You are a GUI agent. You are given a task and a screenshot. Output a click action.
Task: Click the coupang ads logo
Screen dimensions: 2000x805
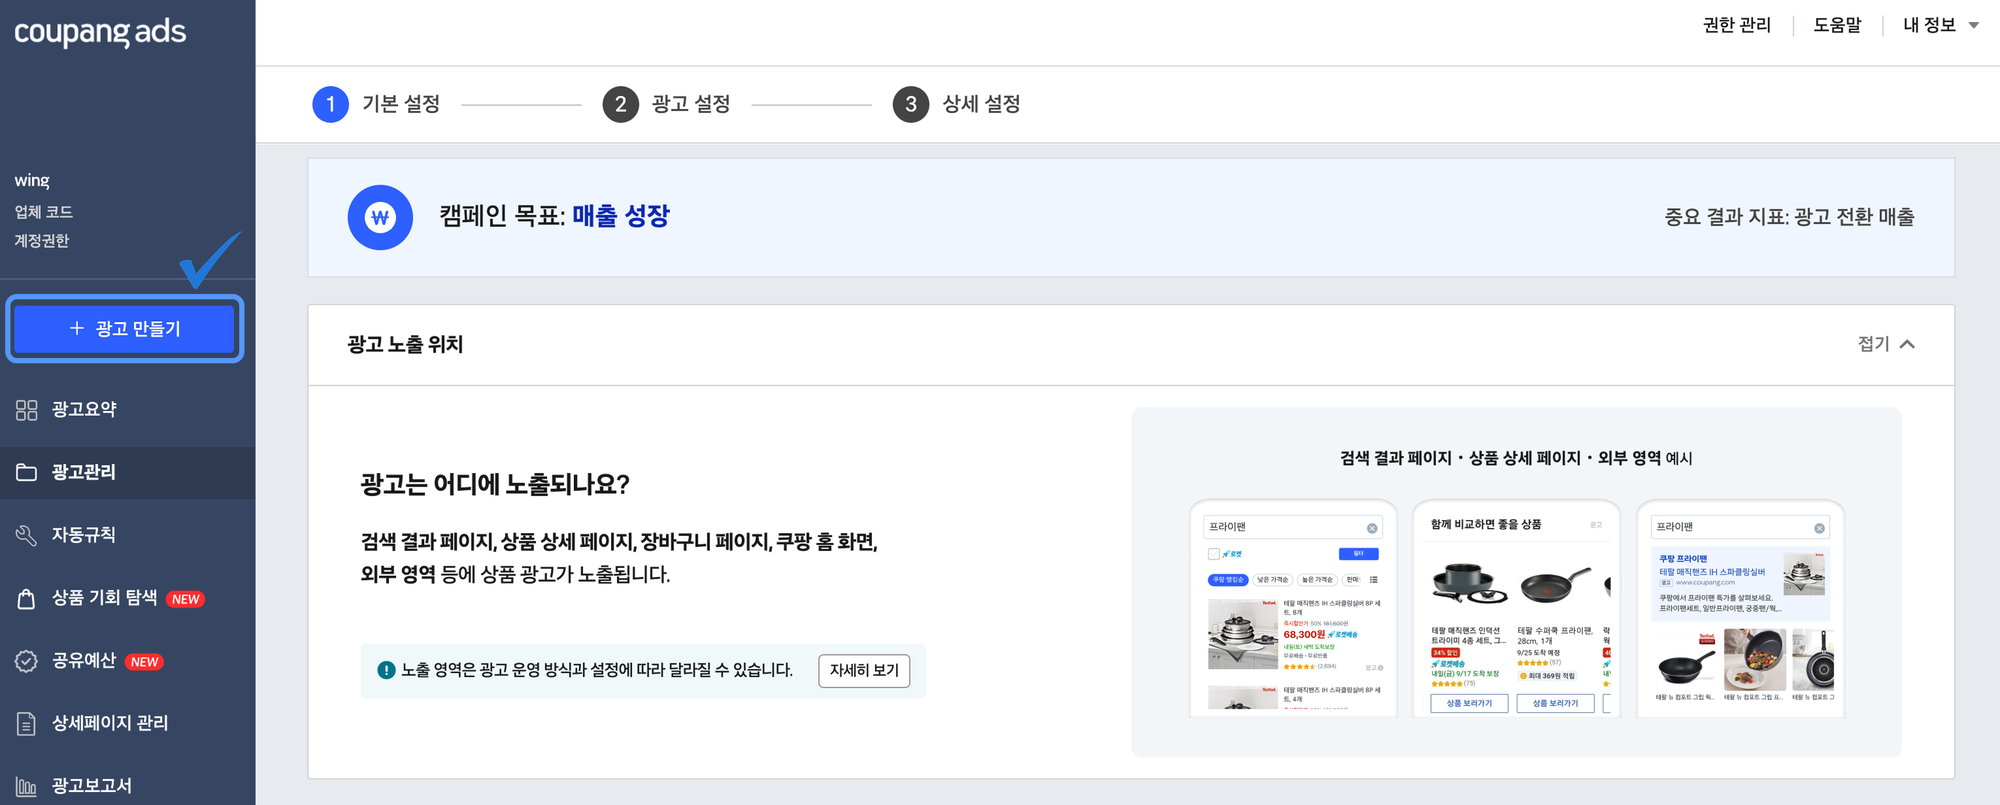pyautogui.click(x=100, y=32)
